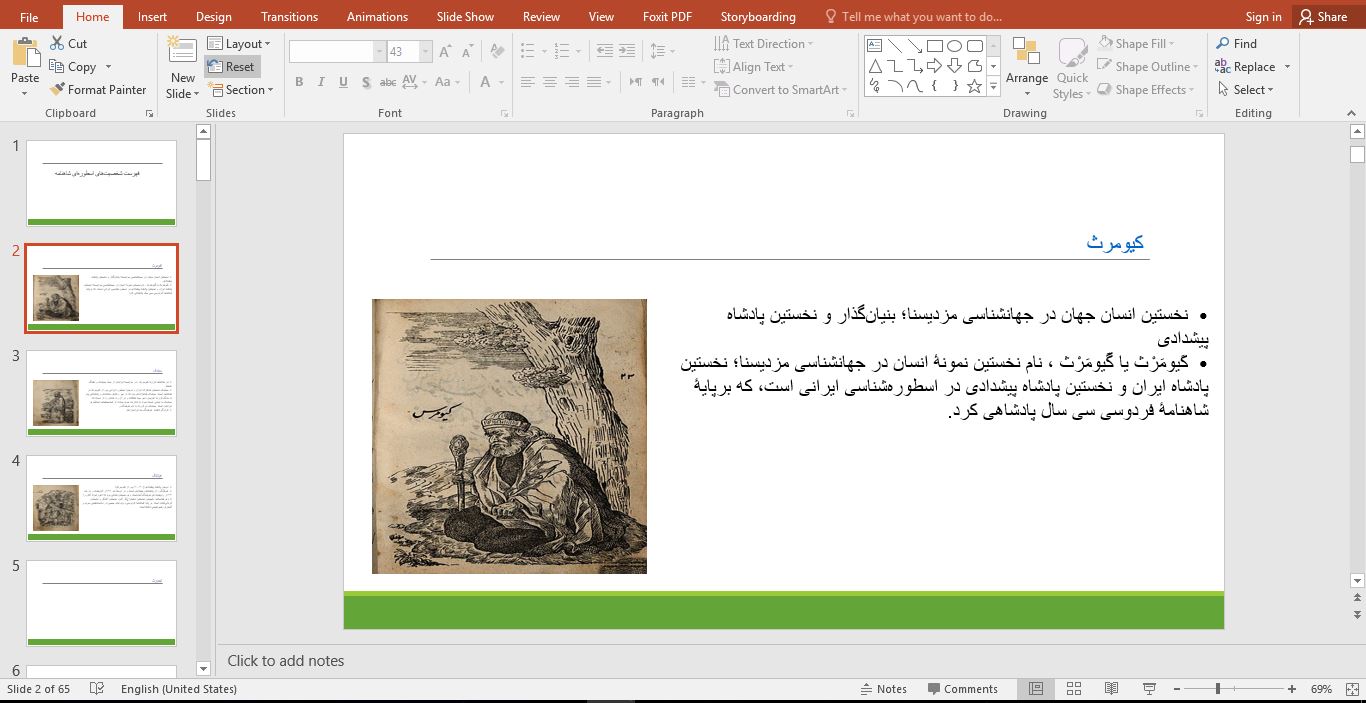Click the Share button
Screen dimensions: 1366x703
point(1323,17)
